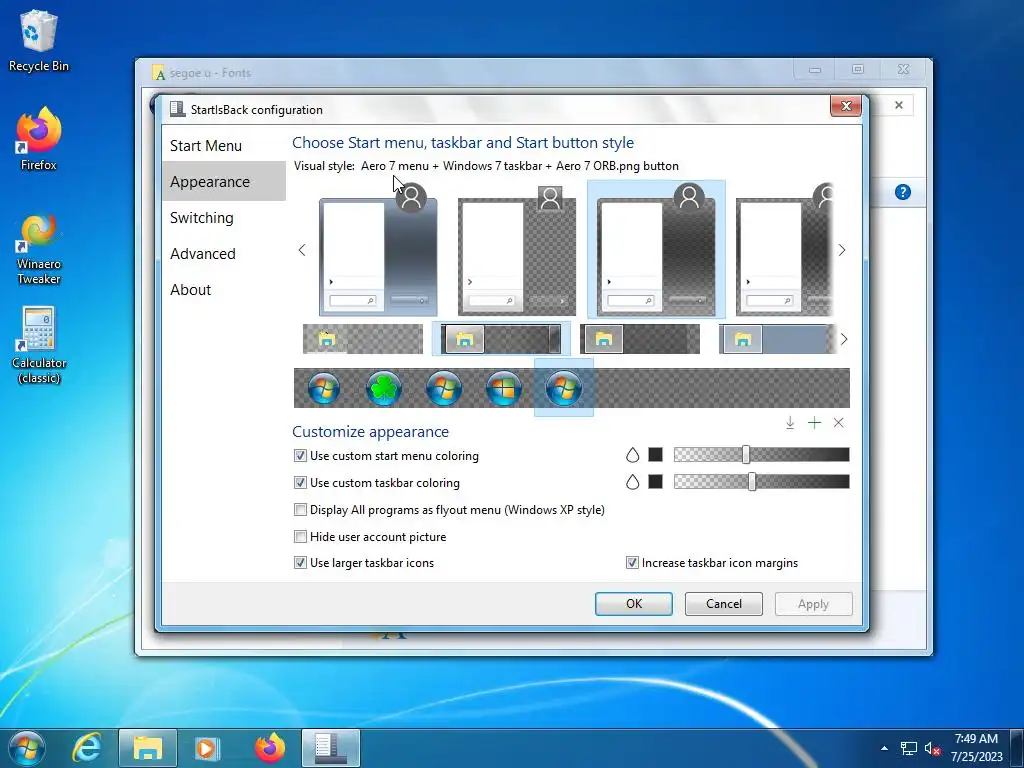Click the right chevron beside the menu style previews
This screenshot has width=1024, height=768.
click(x=842, y=250)
